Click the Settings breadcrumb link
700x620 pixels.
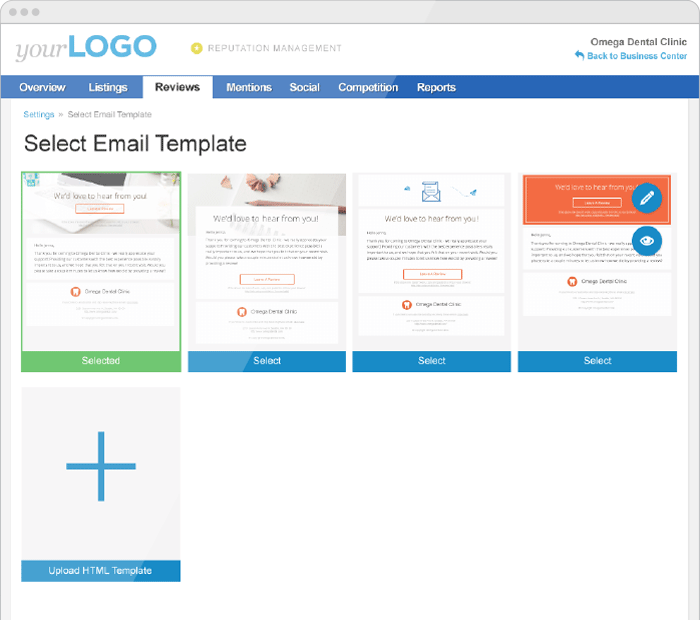click(38, 114)
